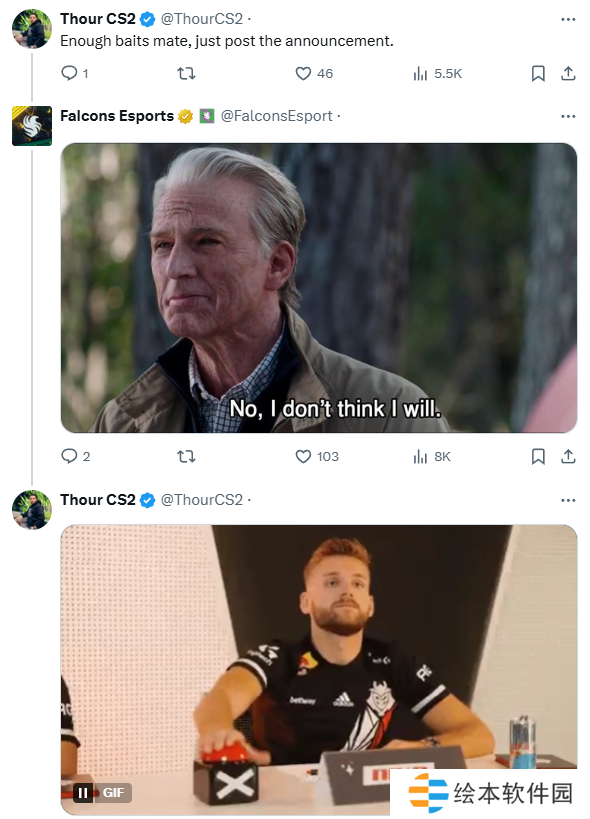Like the tweet with 46 likes
The width and height of the screenshot is (590, 819).
(x=314, y=73)
